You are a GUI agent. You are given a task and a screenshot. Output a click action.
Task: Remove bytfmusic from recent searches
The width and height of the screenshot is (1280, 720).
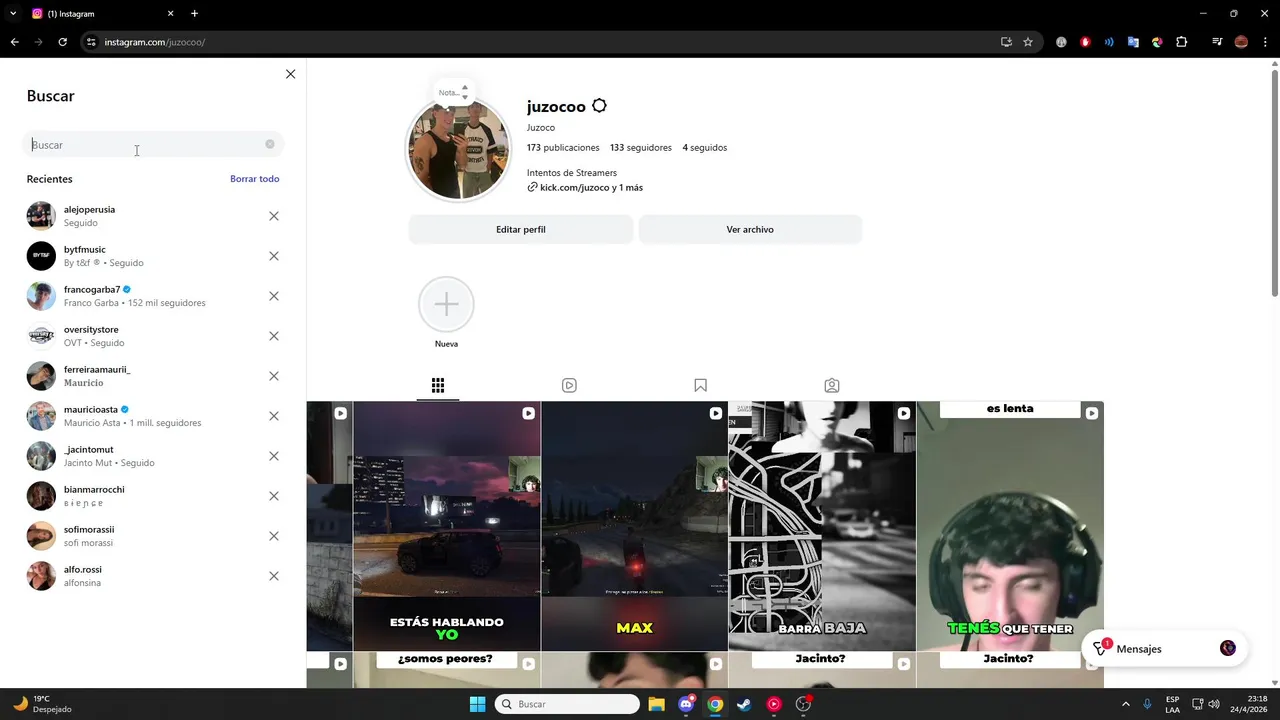pos(274,256)
